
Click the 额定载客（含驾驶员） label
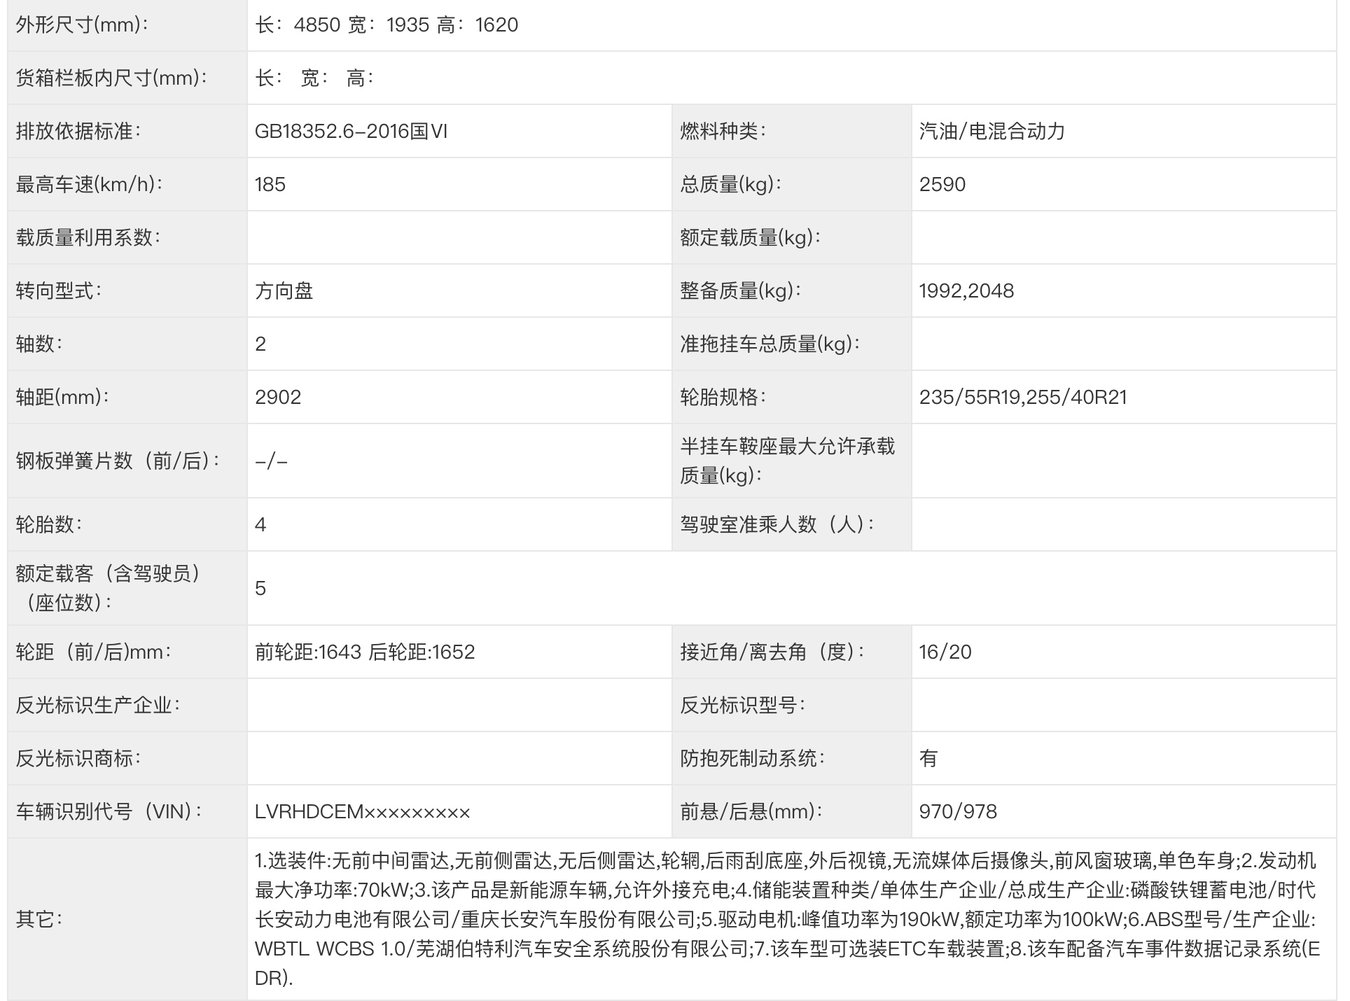coord(108,588)
